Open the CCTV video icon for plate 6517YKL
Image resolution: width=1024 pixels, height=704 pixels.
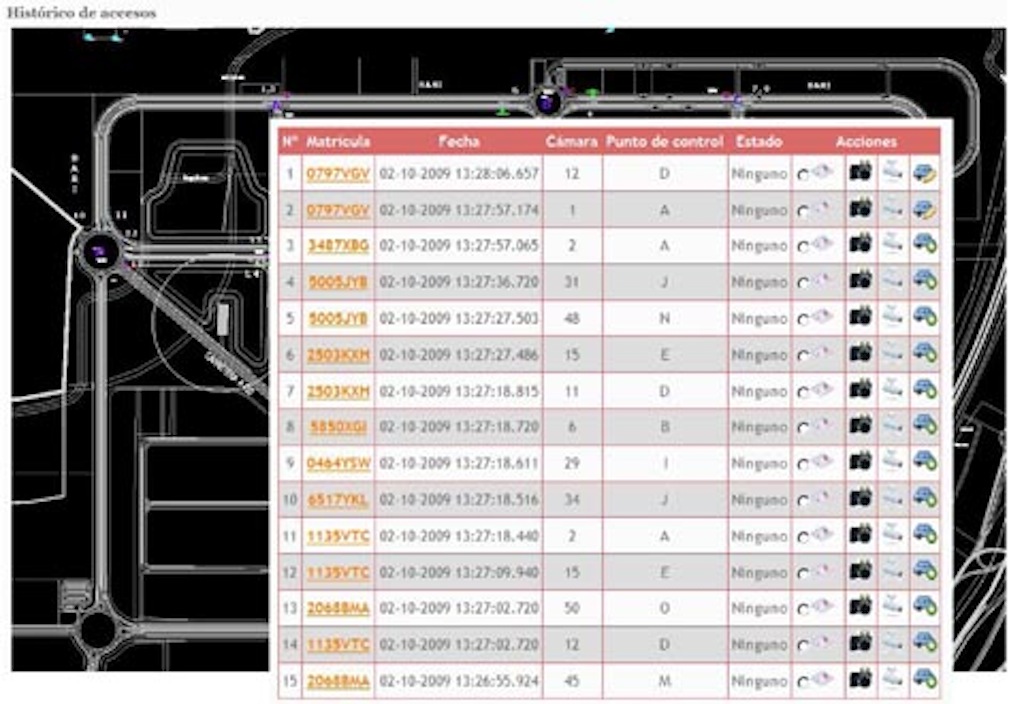[x=892, y=498]
